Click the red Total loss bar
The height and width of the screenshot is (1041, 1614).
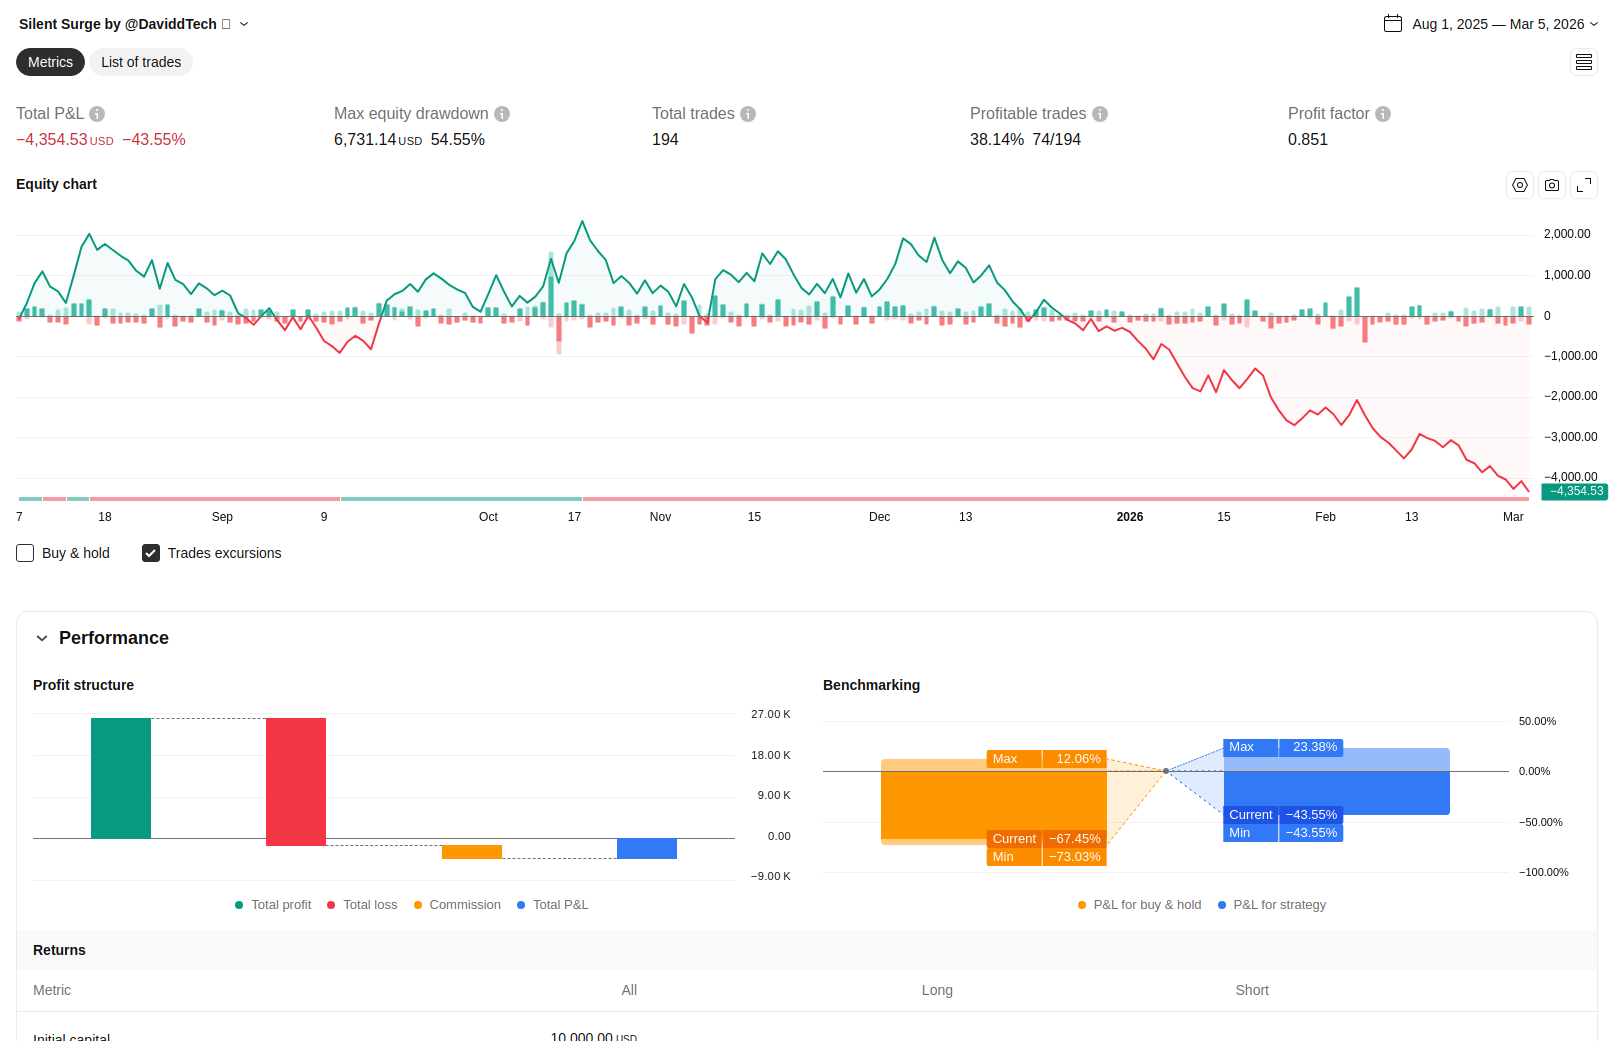pos(296,781)
